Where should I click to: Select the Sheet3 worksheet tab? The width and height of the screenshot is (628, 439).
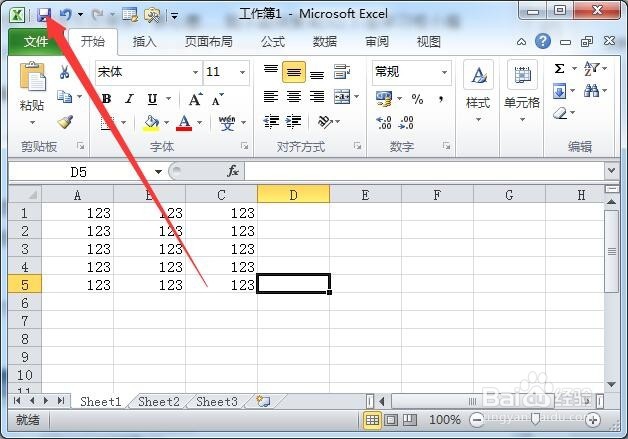(217, 401)
